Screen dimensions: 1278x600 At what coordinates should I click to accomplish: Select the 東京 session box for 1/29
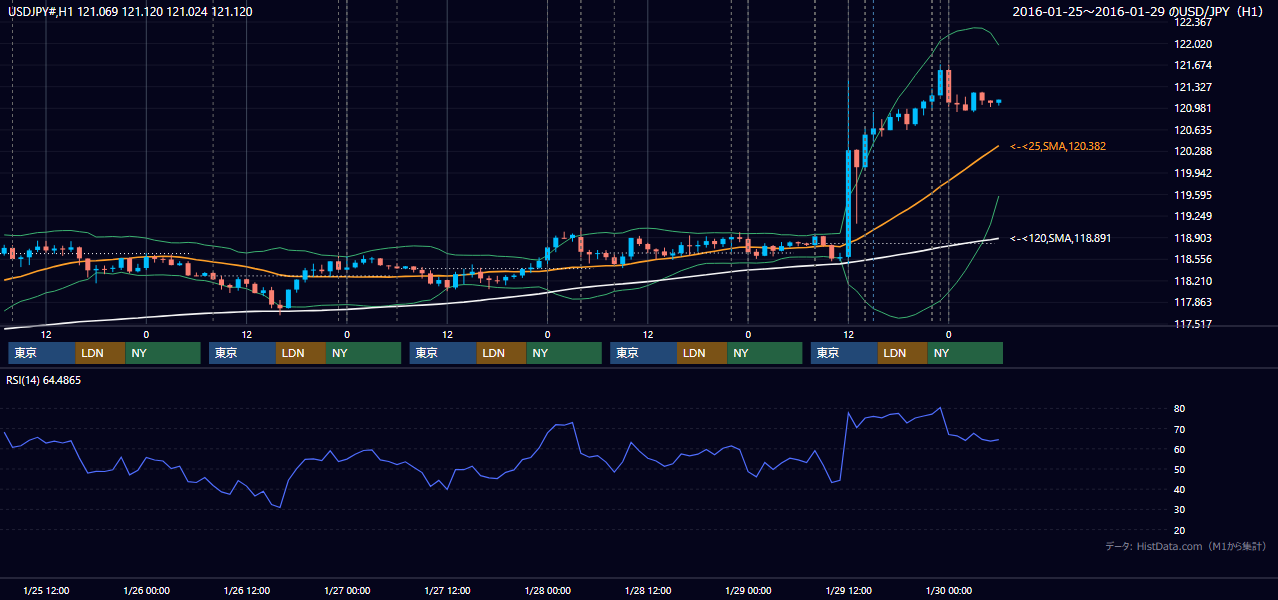tap(845, 353)
